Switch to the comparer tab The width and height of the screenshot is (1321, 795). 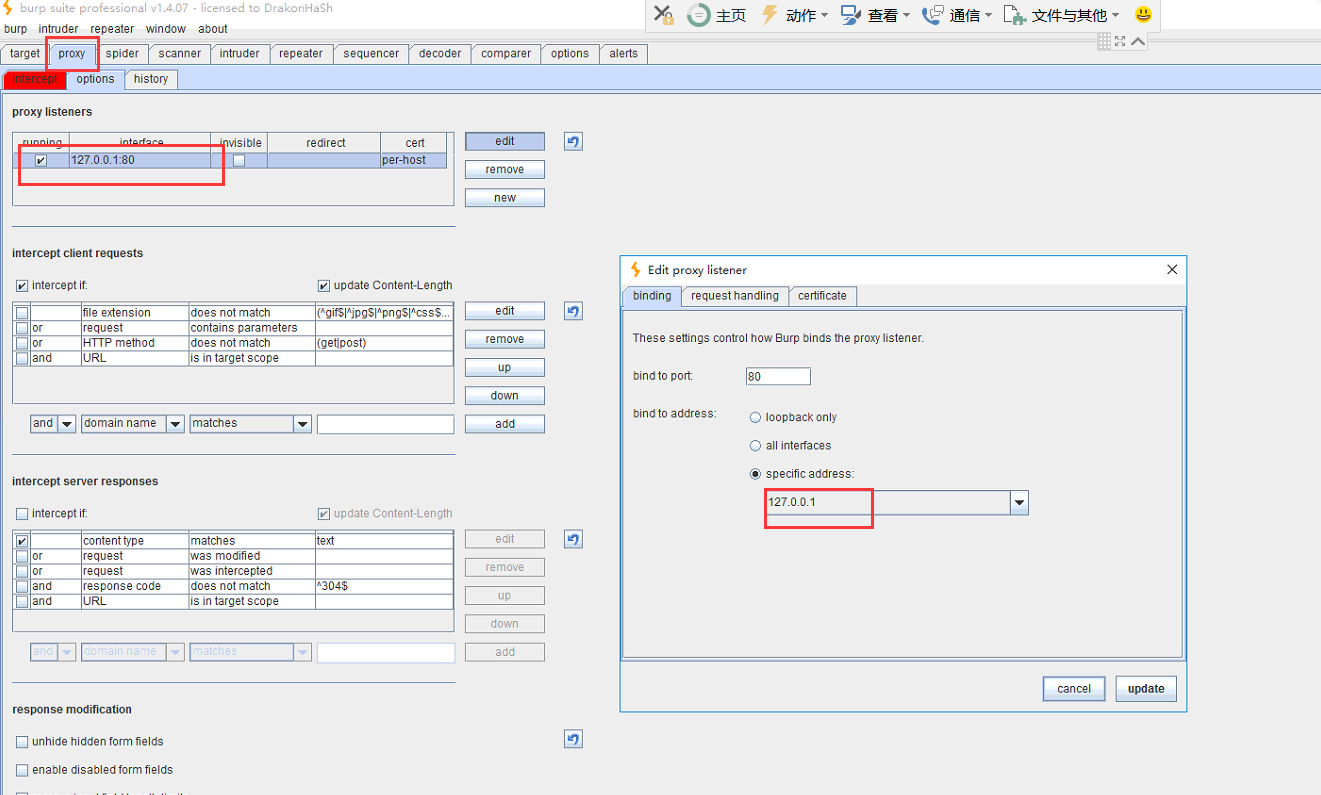pyautogui.click(x=506, y=54)
